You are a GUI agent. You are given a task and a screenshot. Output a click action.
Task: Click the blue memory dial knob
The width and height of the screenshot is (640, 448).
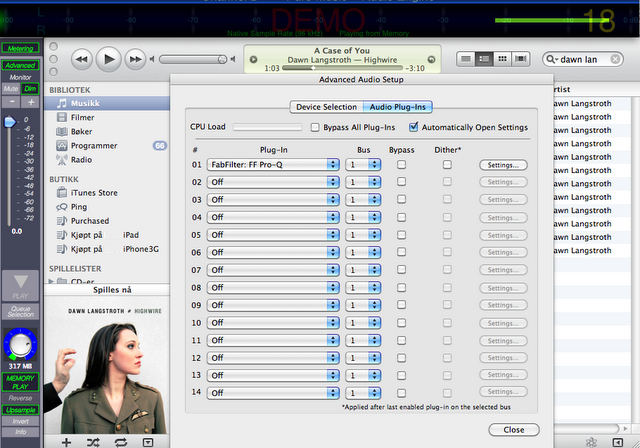coord(20,344)
